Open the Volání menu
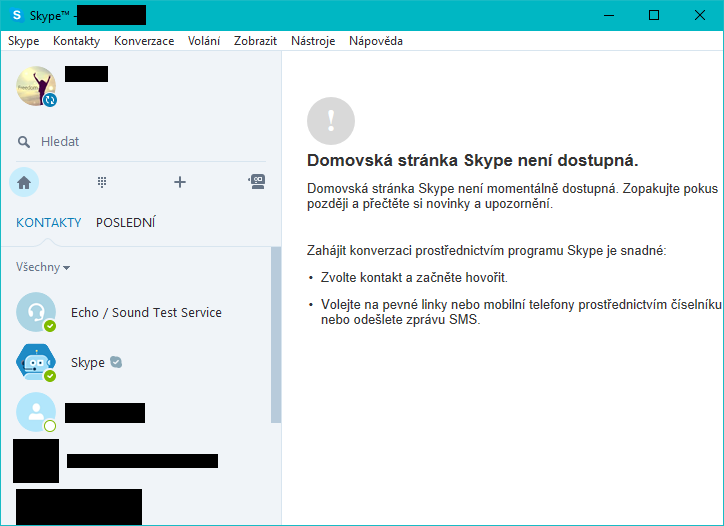This screenshot has width=724, height=526. point(204,41)
